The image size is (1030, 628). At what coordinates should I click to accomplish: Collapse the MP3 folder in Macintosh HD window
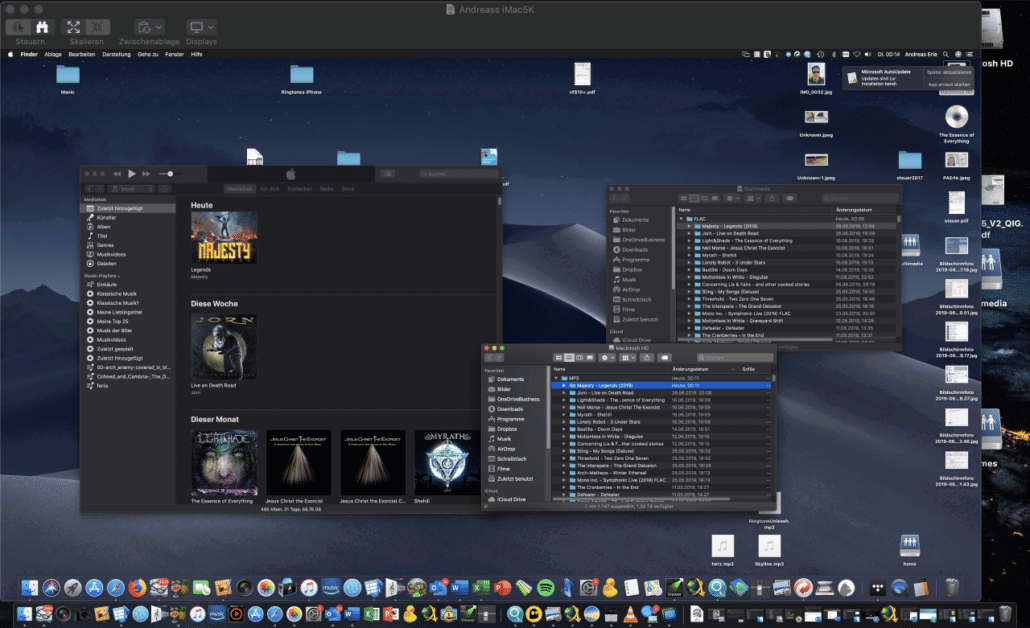tap(556, 377)
